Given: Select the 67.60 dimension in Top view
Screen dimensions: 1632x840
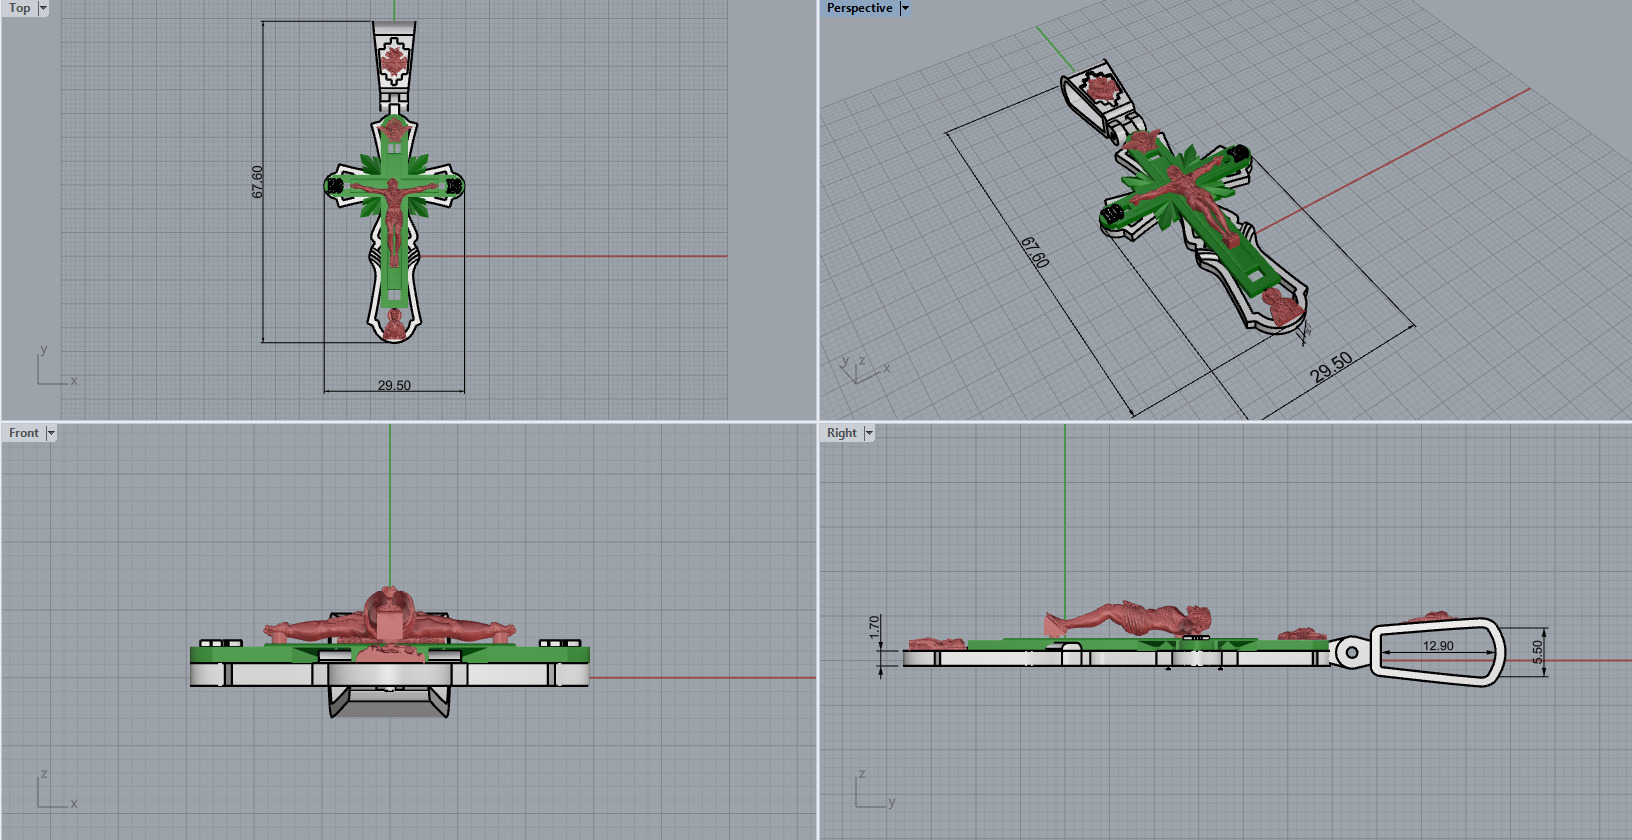Looking at the screenshot, I should 258,182.
